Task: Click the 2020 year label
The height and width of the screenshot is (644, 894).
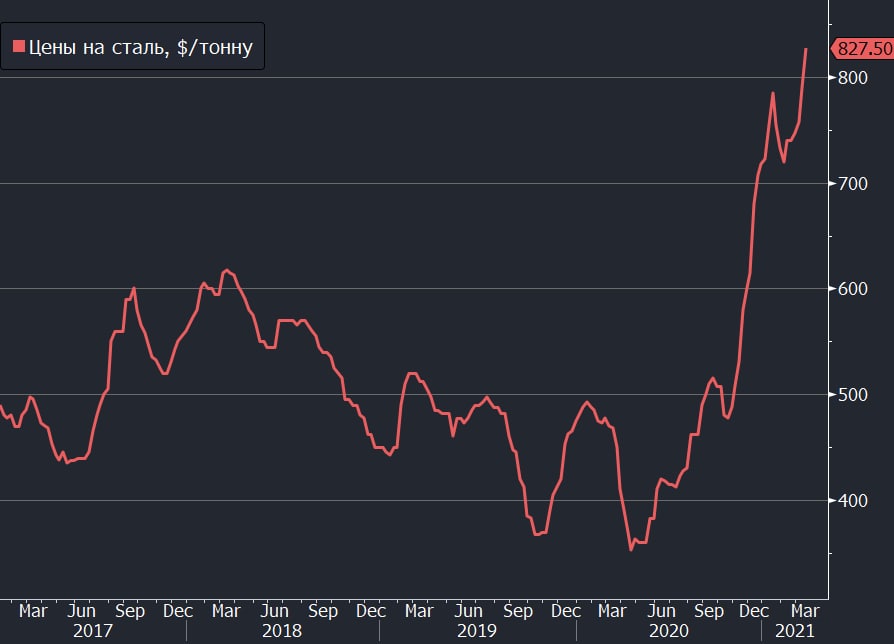Action: (x=669, y=631)
